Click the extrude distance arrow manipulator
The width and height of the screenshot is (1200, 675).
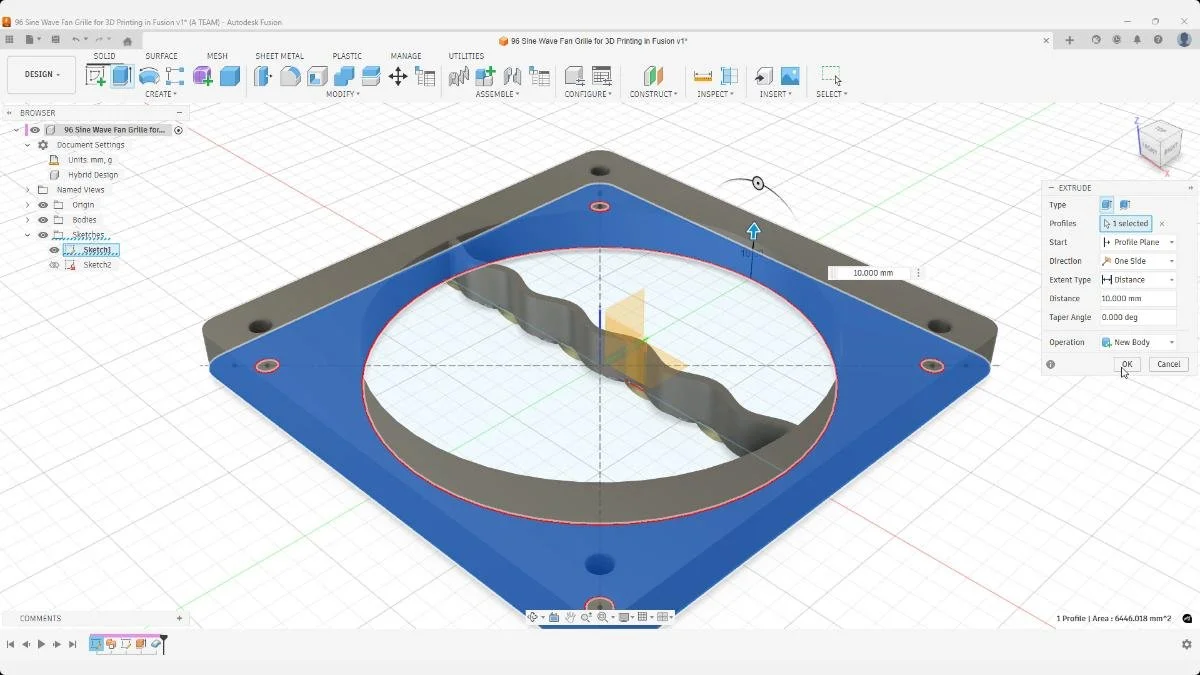pyautogui.click(x=753, y=231)
